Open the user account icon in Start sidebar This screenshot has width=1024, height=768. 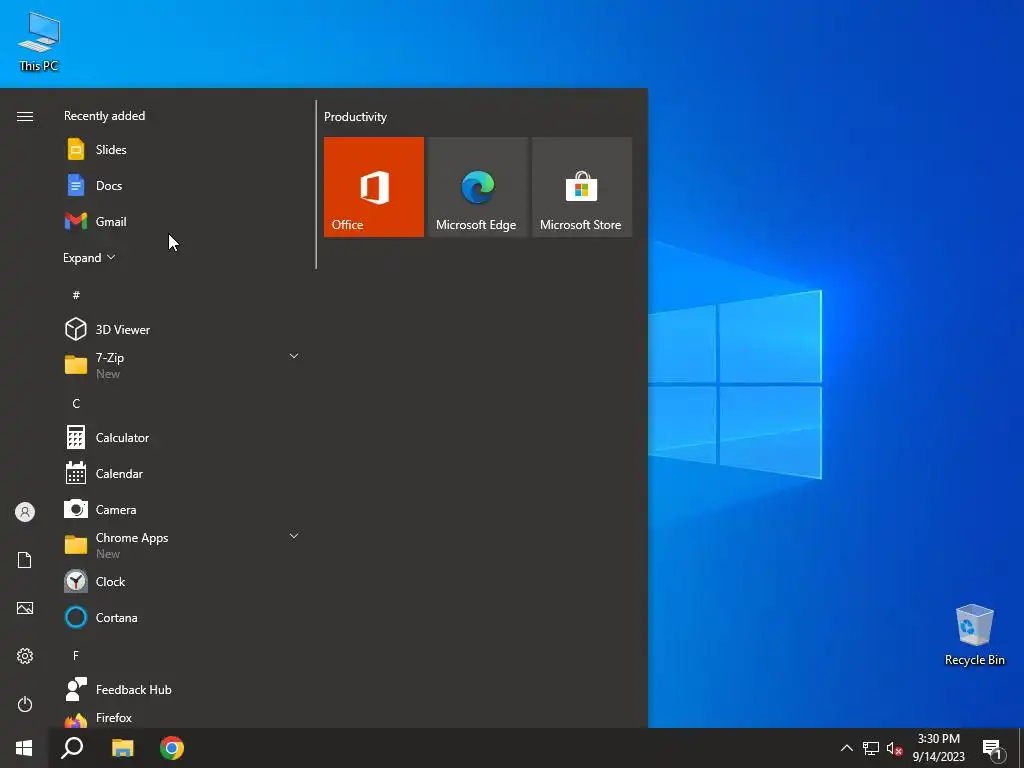tap(25, 512)
